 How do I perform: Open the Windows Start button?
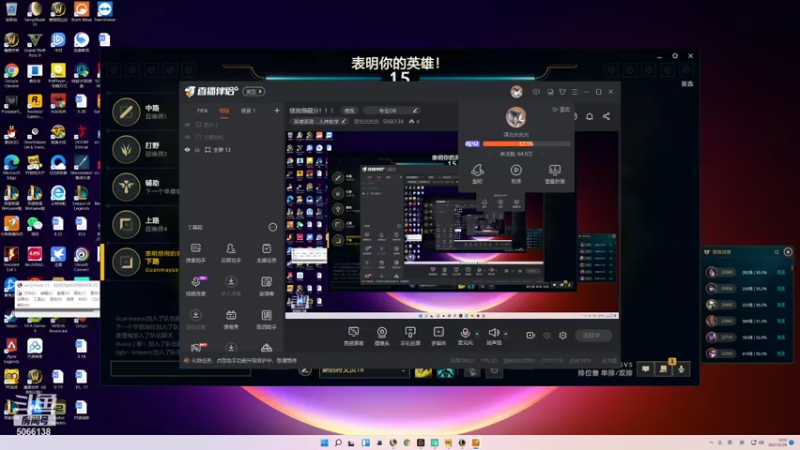(324, 442)
